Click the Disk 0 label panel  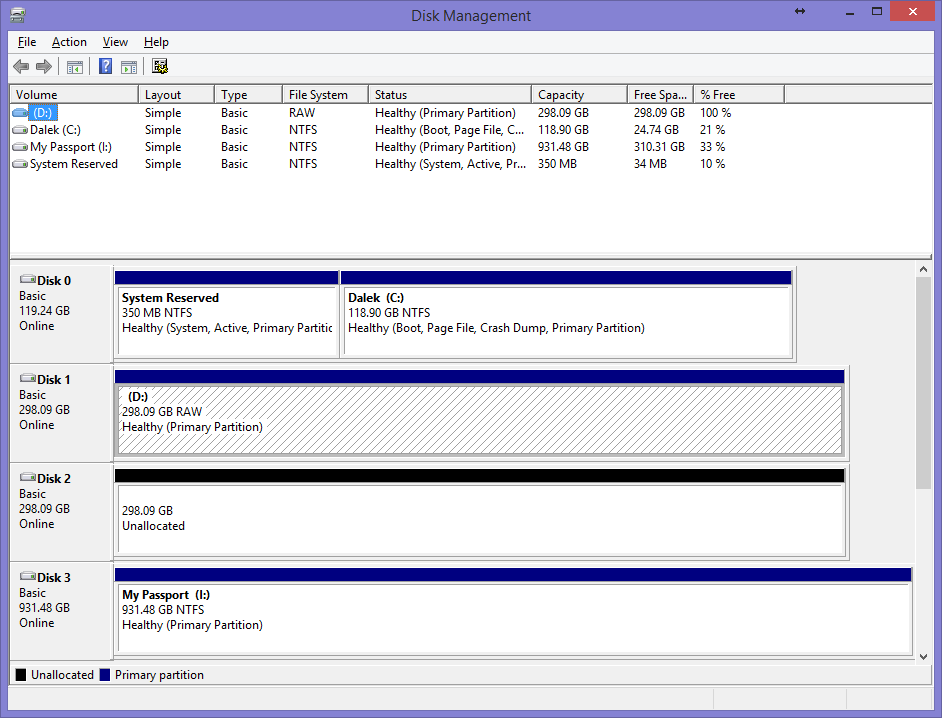click(61, 313)
